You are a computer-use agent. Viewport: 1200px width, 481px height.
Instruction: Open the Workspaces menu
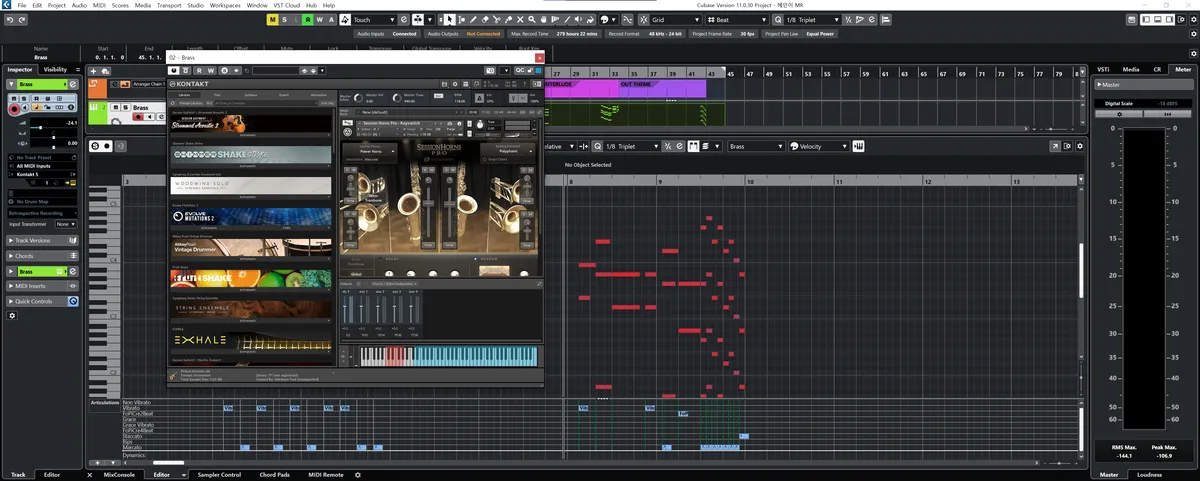225,5
